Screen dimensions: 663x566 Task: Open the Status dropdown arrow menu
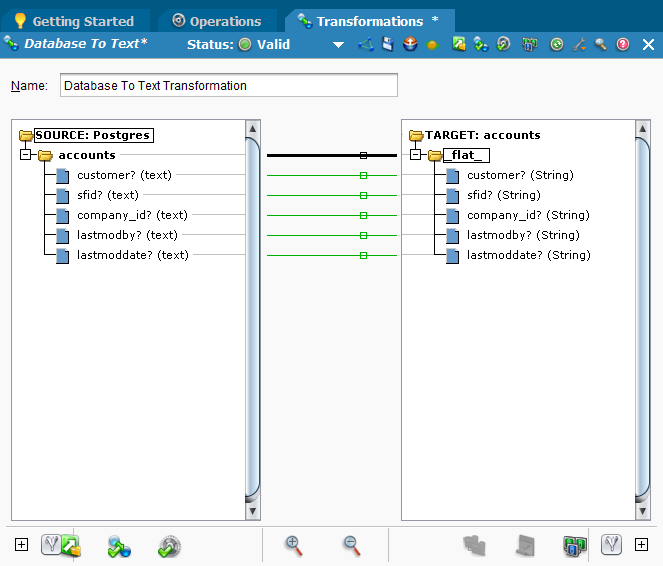(338, 45)
